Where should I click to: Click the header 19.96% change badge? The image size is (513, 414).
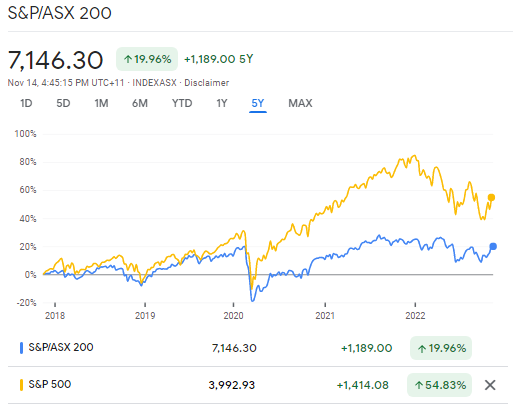tap(147, 59)
